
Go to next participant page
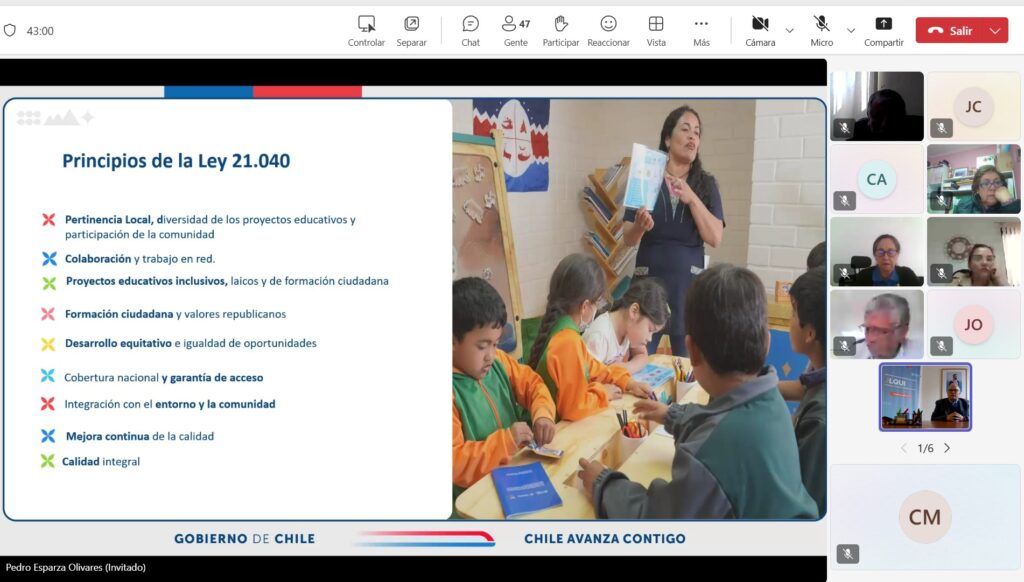(947, 448)
